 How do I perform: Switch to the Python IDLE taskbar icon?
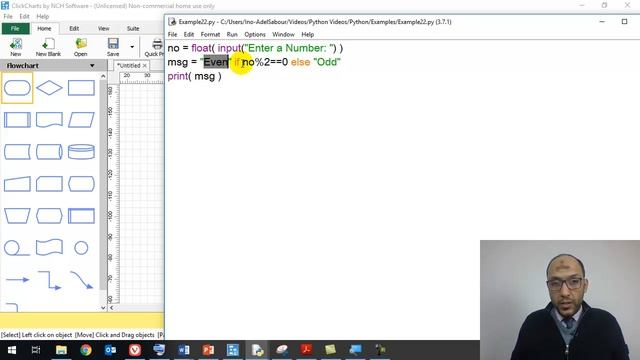click(257, 350)
